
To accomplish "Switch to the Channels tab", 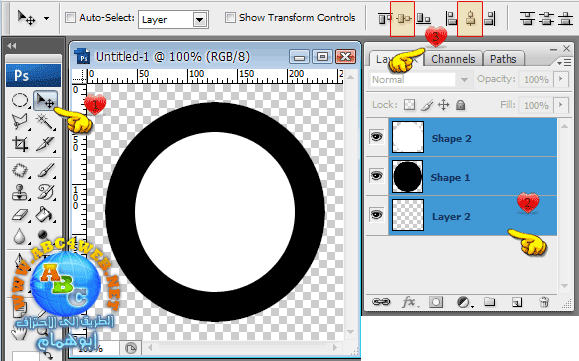I will [453, 59].
